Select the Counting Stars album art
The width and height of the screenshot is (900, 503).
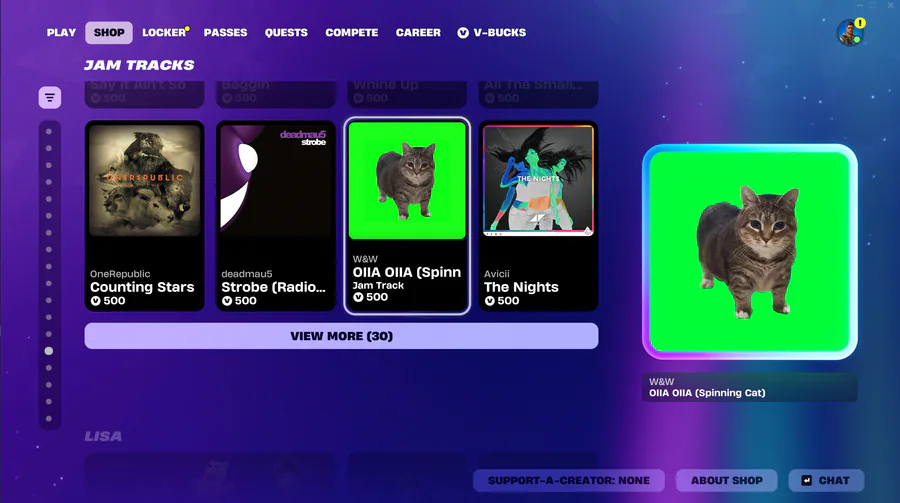pyautogui.click(x=145, y=180)
